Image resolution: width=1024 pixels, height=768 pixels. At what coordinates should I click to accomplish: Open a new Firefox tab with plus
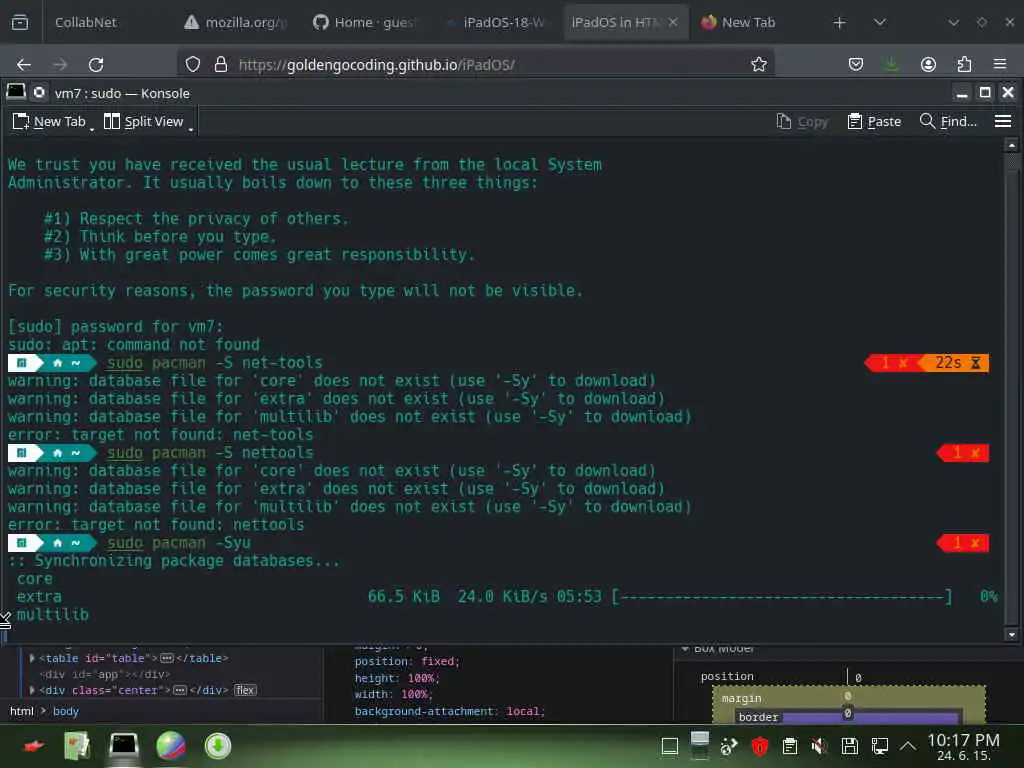839,23
